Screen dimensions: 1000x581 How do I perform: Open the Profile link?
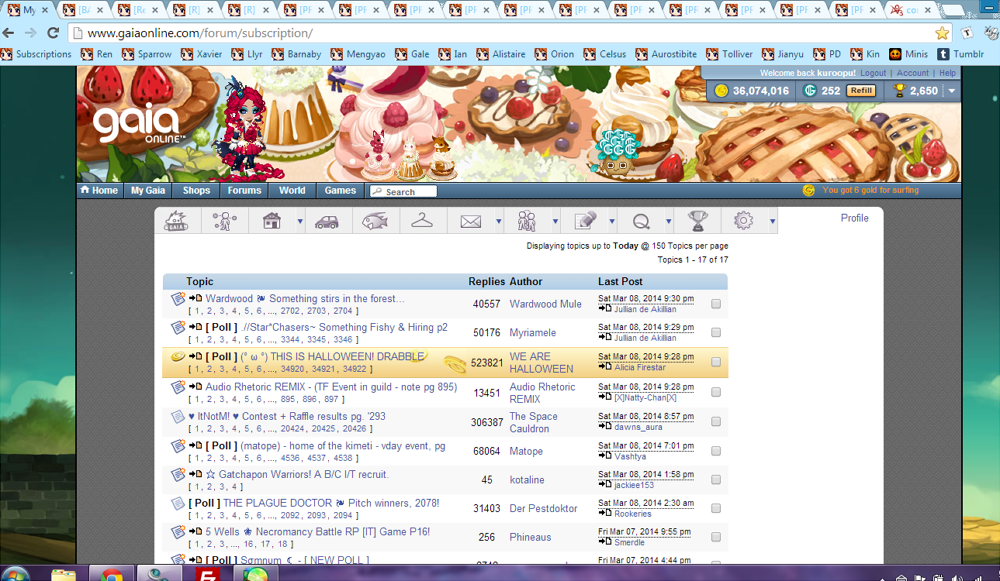pyautogui.click(x=855, y=218)
